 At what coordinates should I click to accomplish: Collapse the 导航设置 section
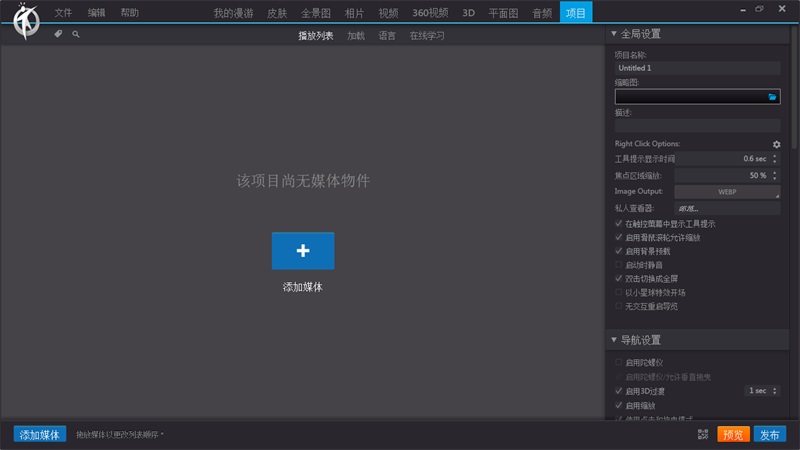614,340
